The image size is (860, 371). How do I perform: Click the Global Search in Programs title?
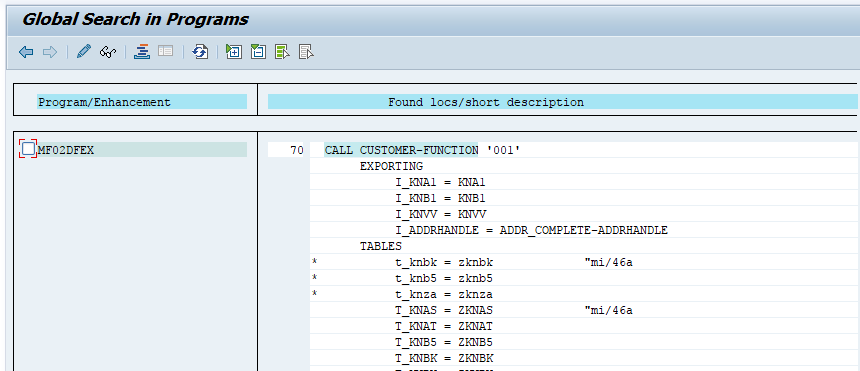[x=135, y=19]
